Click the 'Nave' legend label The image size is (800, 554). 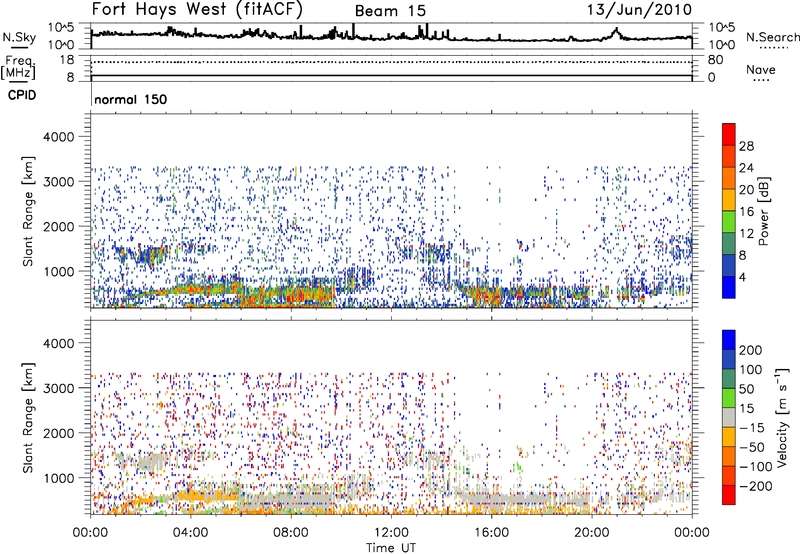761,69
